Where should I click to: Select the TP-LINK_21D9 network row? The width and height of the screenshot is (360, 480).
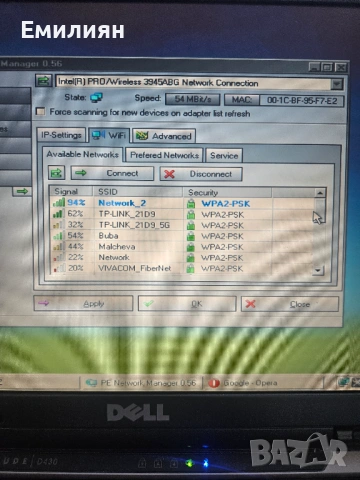click(x=182, y=214)
